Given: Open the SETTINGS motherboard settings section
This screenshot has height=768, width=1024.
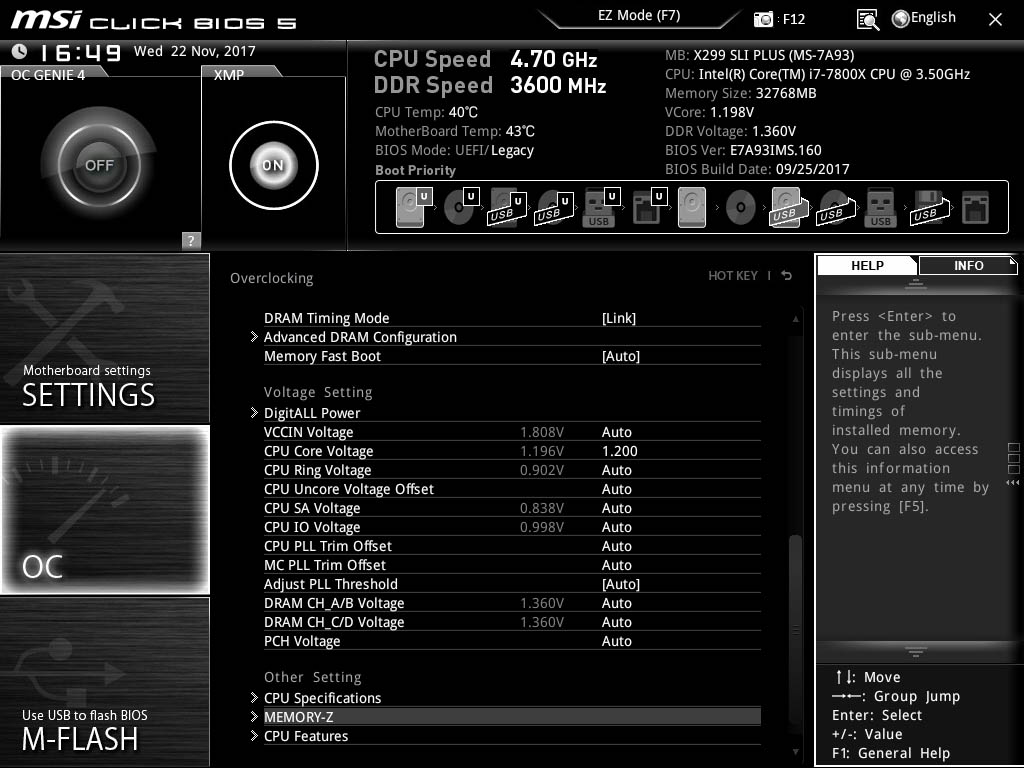Looking at the screenshot, I should [104, 338].
